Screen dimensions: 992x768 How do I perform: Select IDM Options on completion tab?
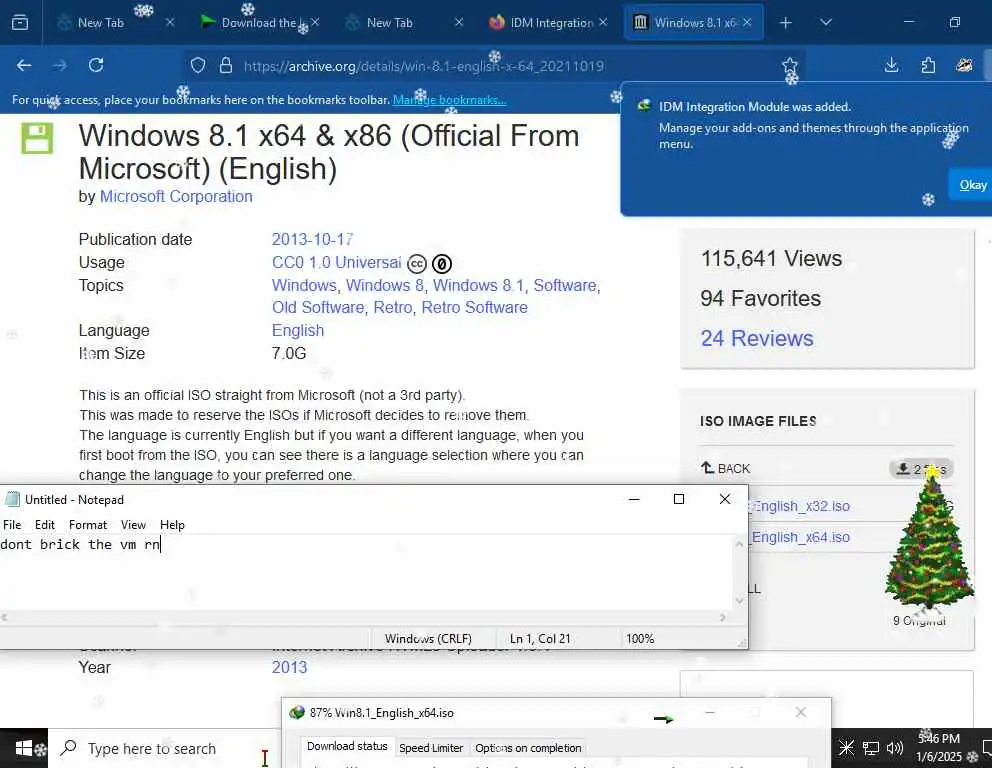(x=528, y=748)
